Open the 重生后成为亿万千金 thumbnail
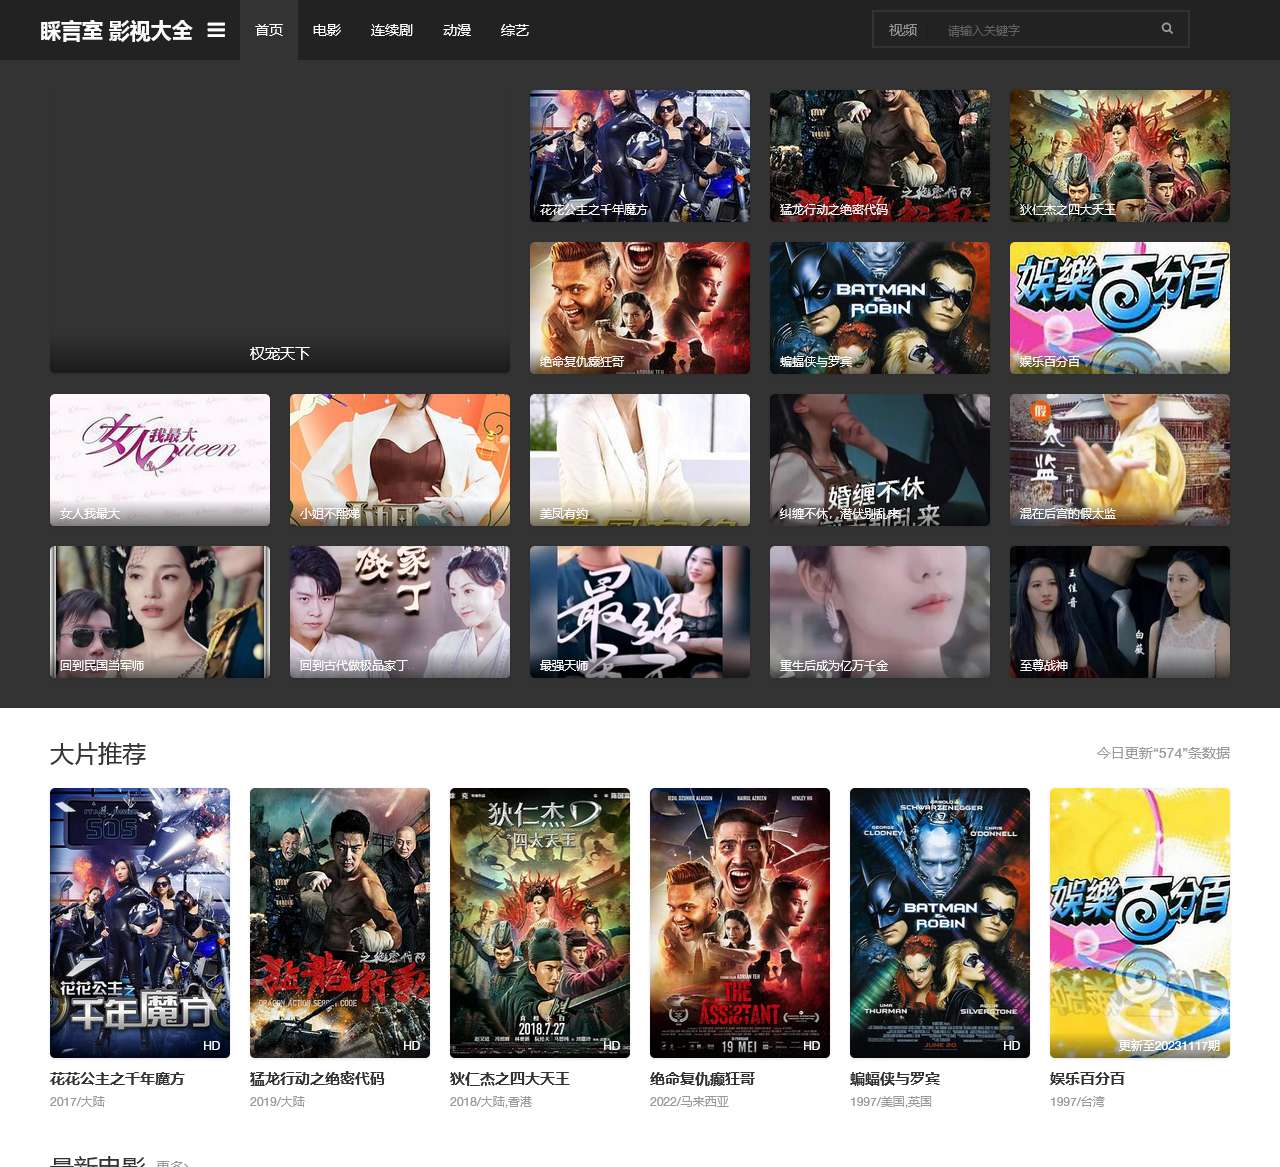This screenshot has height=1167, width=1280. point(880,612)
